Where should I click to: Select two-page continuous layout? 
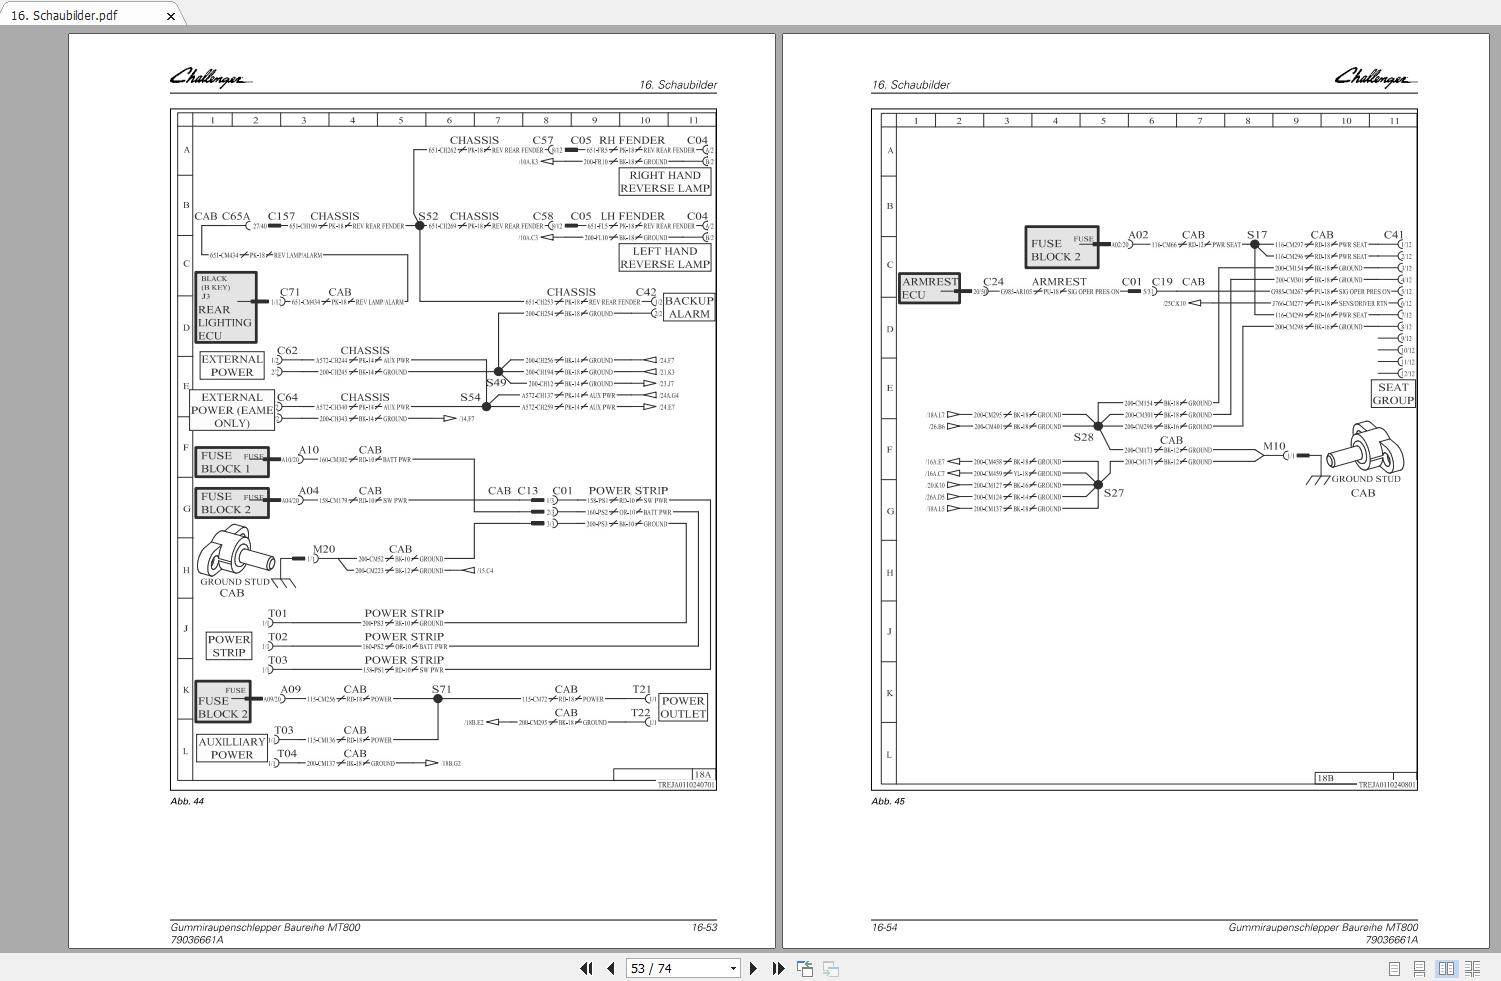1472,968
